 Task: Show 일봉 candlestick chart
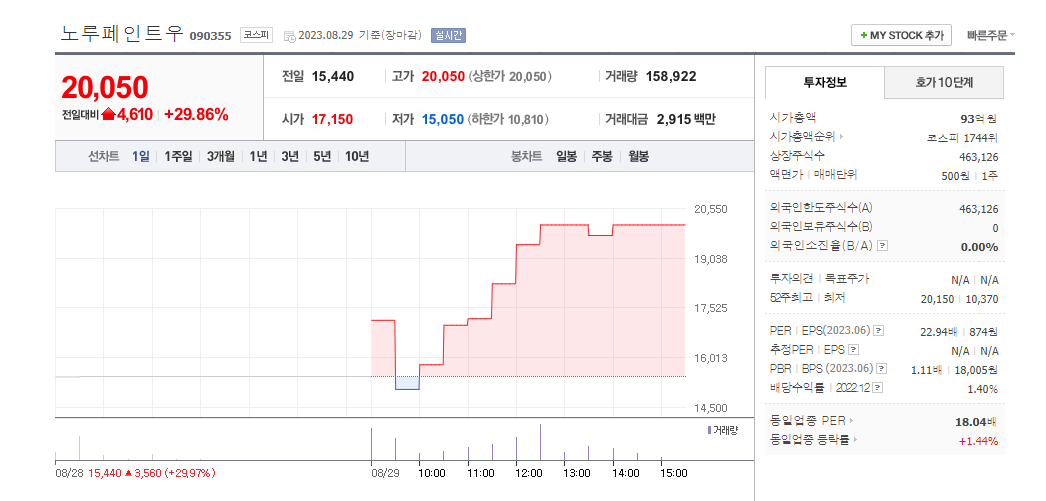click(x=566, y=157)
